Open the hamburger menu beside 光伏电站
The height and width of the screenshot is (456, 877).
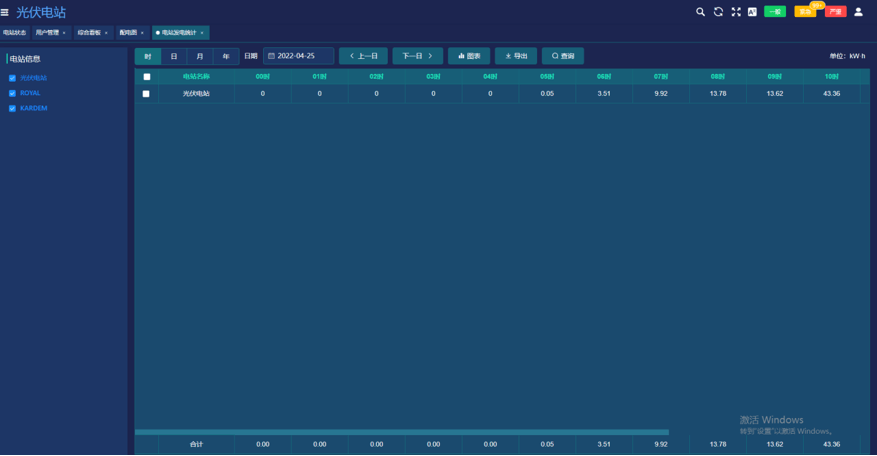(x=5, y=12)
